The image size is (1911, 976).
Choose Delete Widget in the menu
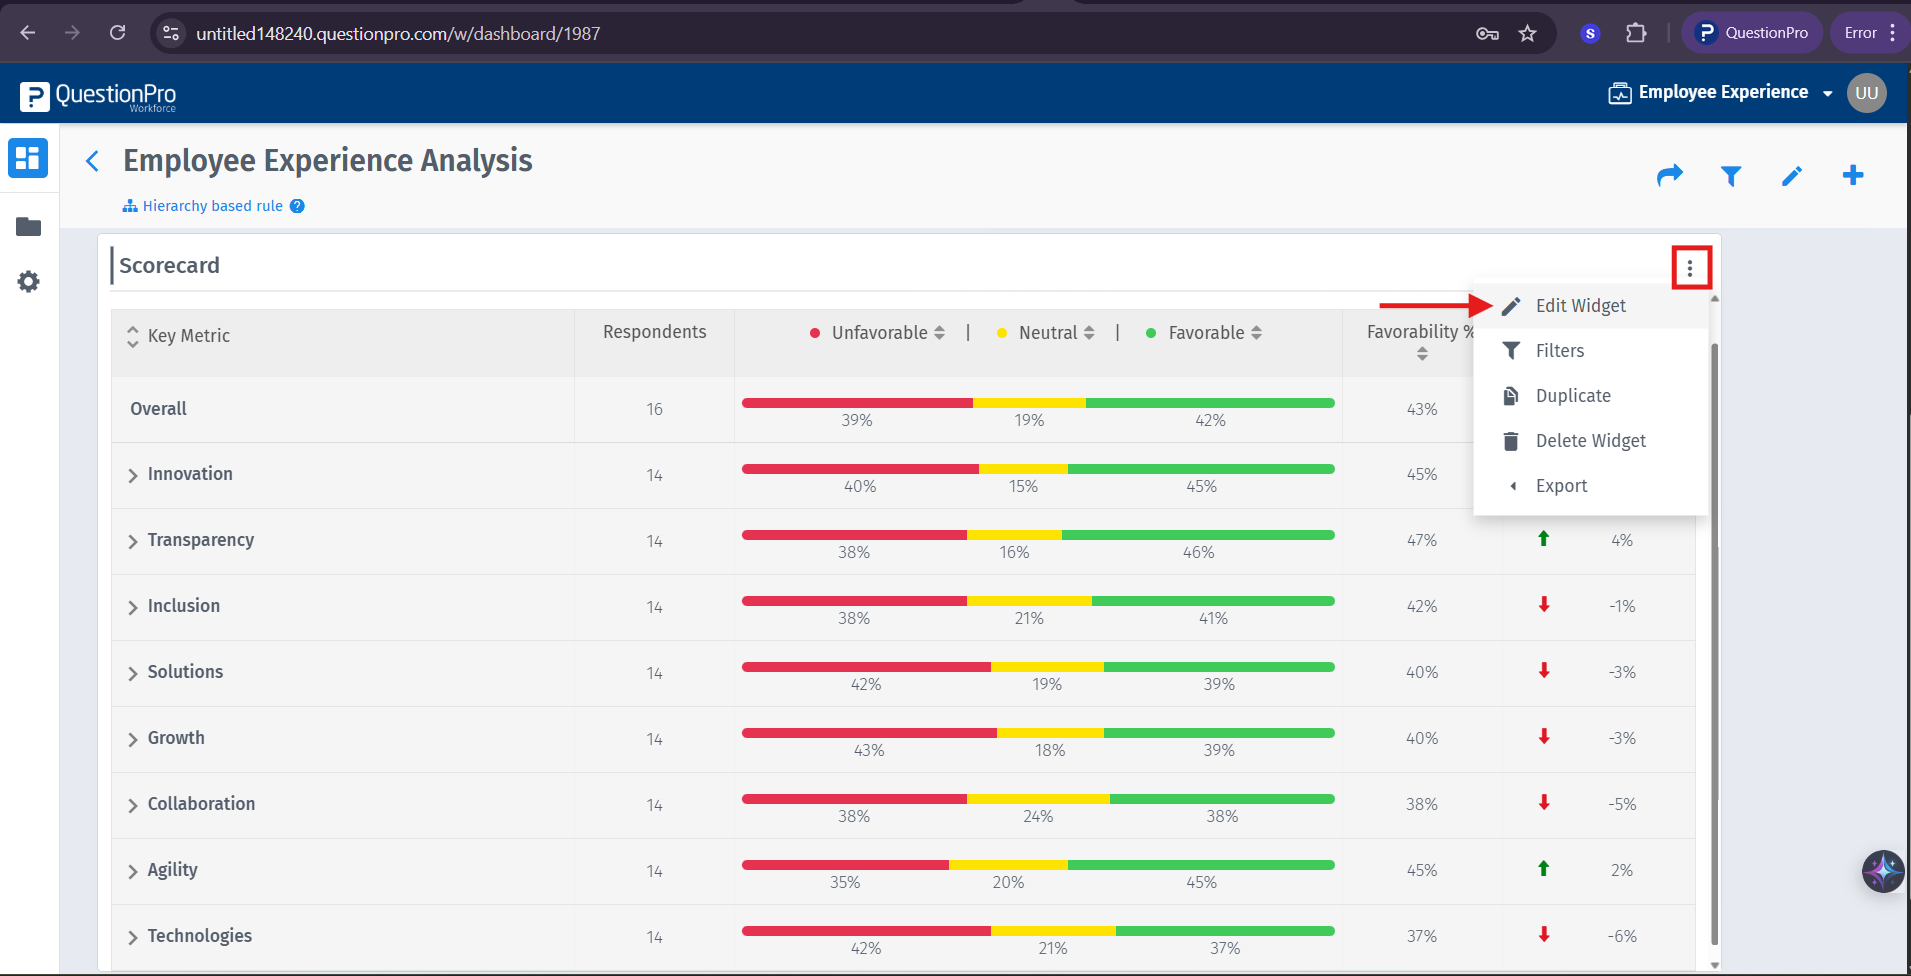(1590, 441)
